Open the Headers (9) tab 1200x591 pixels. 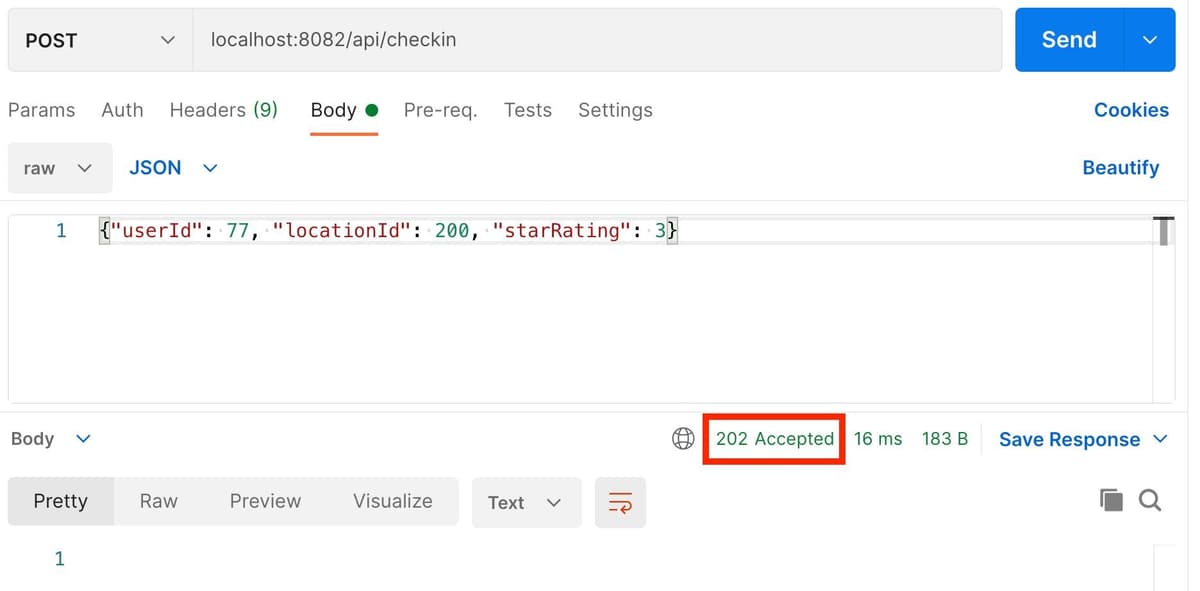(x=223, y=110)
